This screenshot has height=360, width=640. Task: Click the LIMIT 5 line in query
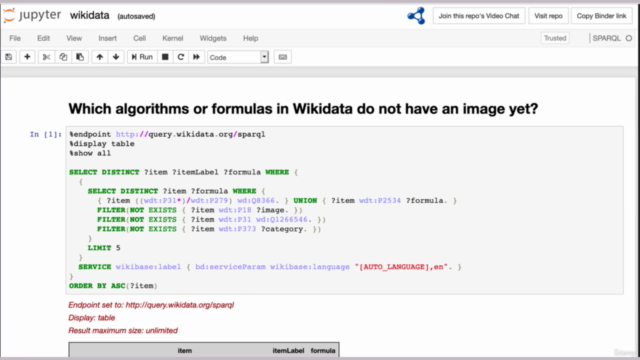104,248
